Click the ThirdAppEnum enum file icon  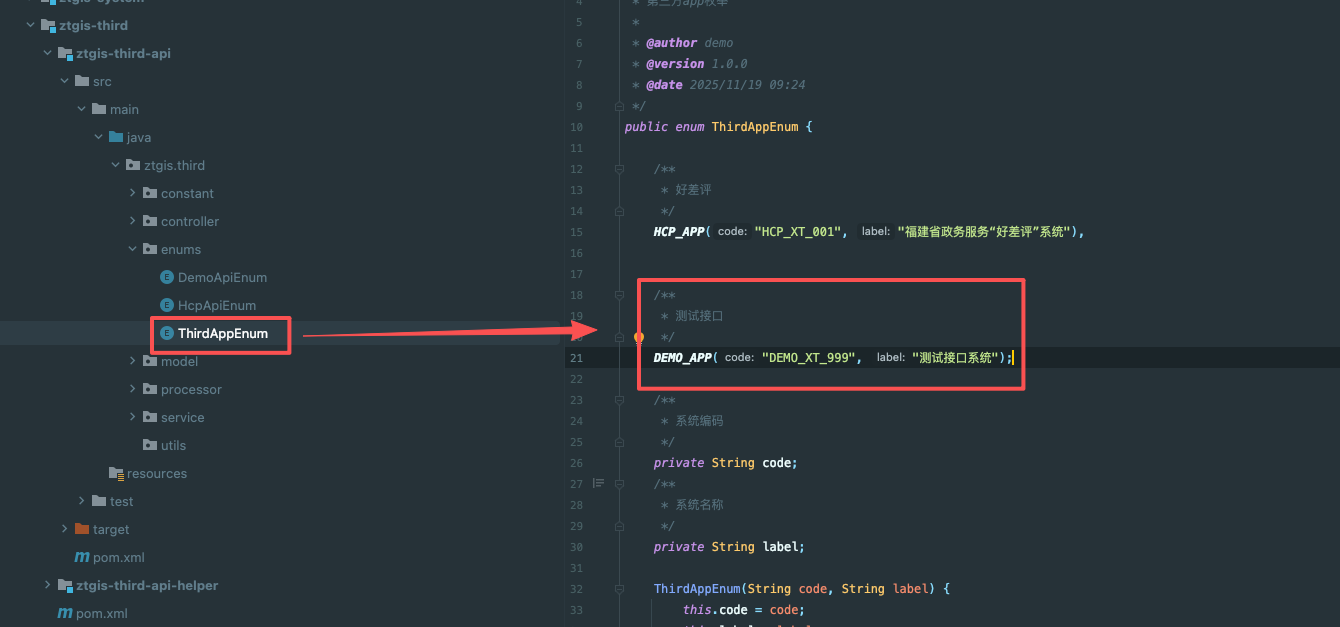point(167,333)
